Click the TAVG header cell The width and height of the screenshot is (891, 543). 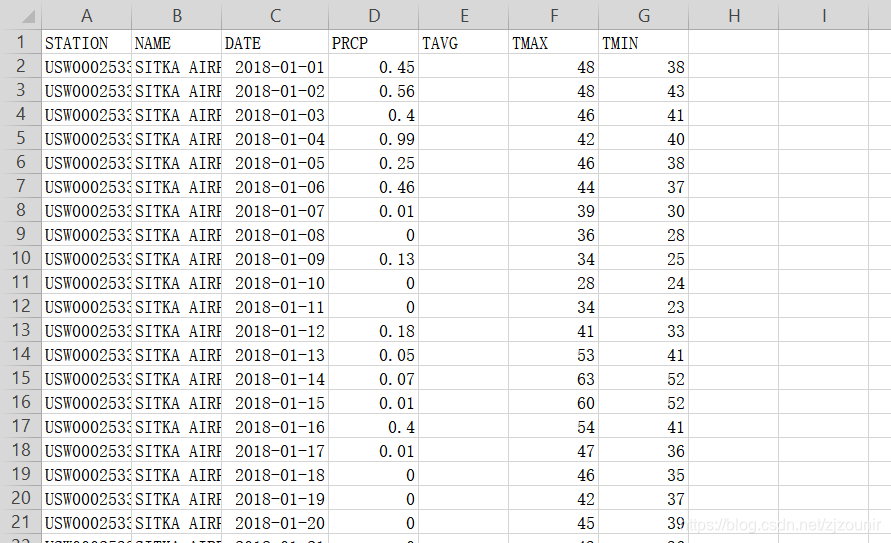(x=464, y=43)
